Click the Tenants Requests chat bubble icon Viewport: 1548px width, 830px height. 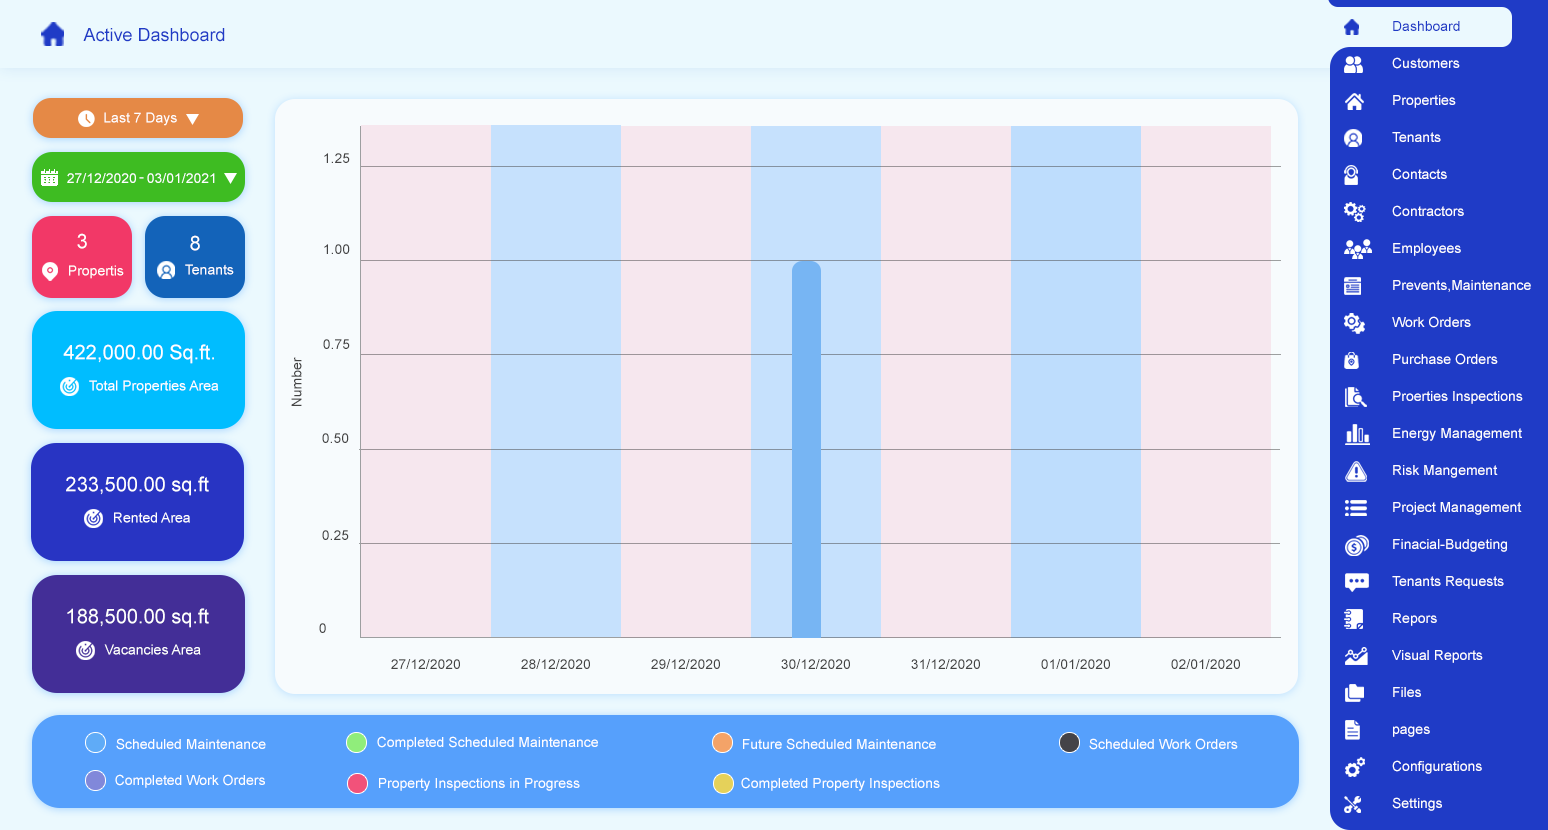click(x=1356, y=582)
